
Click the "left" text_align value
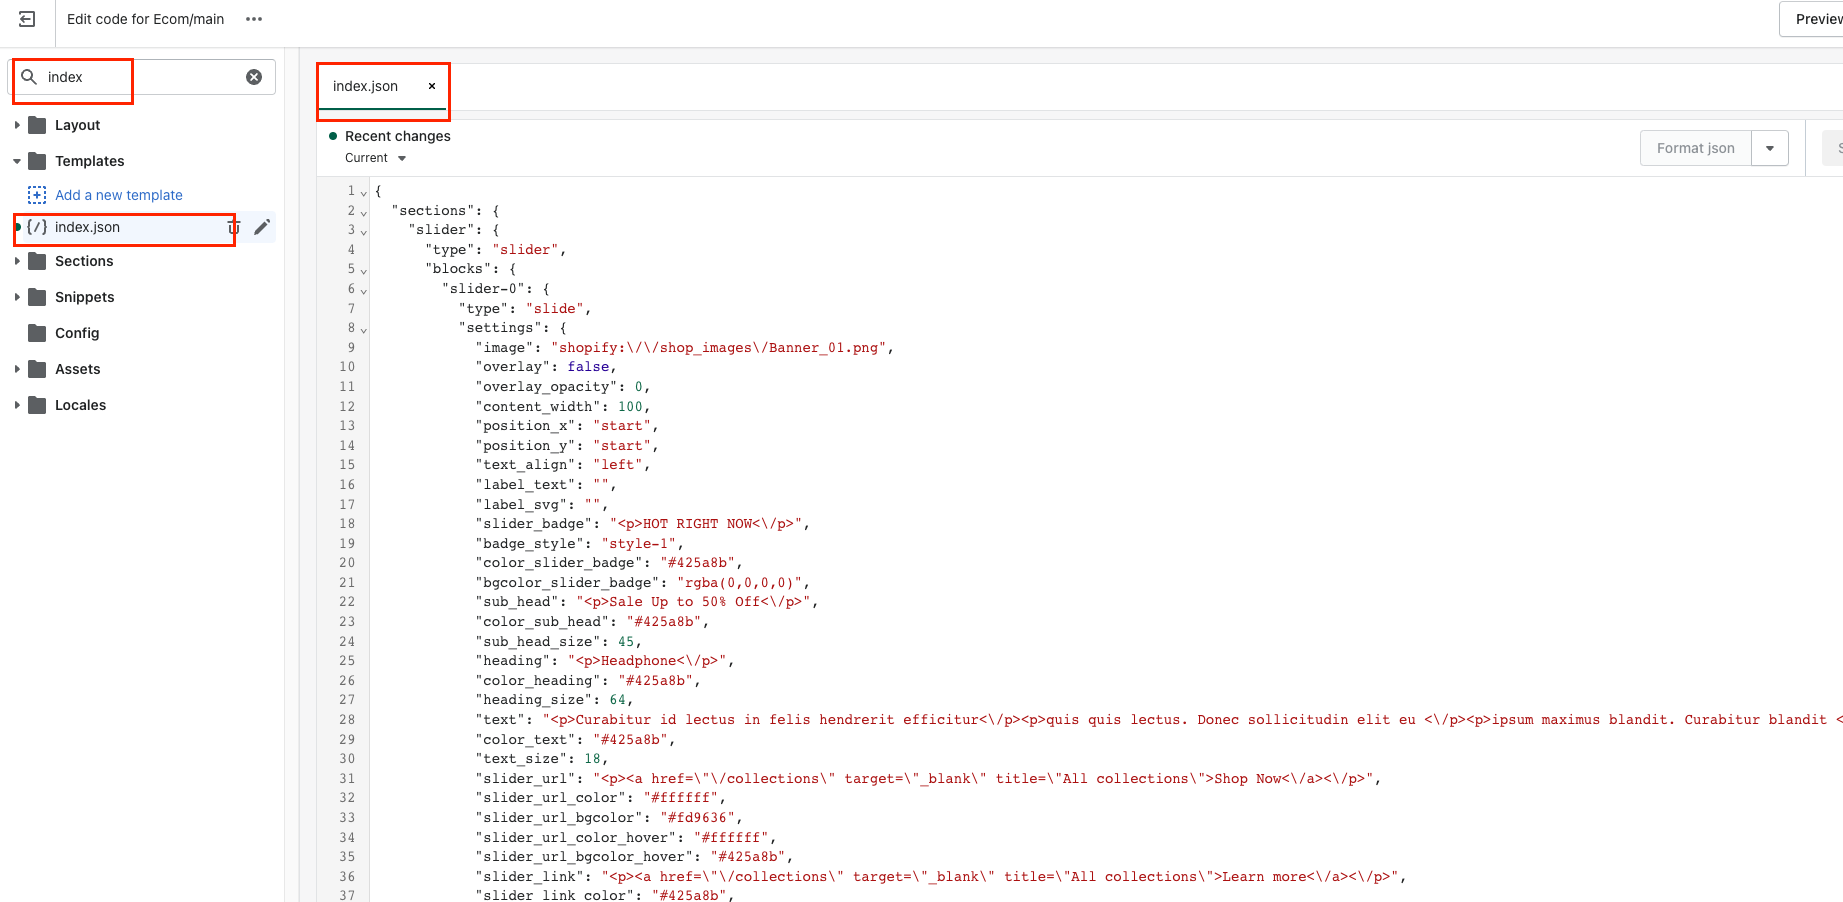click(618, 465)
